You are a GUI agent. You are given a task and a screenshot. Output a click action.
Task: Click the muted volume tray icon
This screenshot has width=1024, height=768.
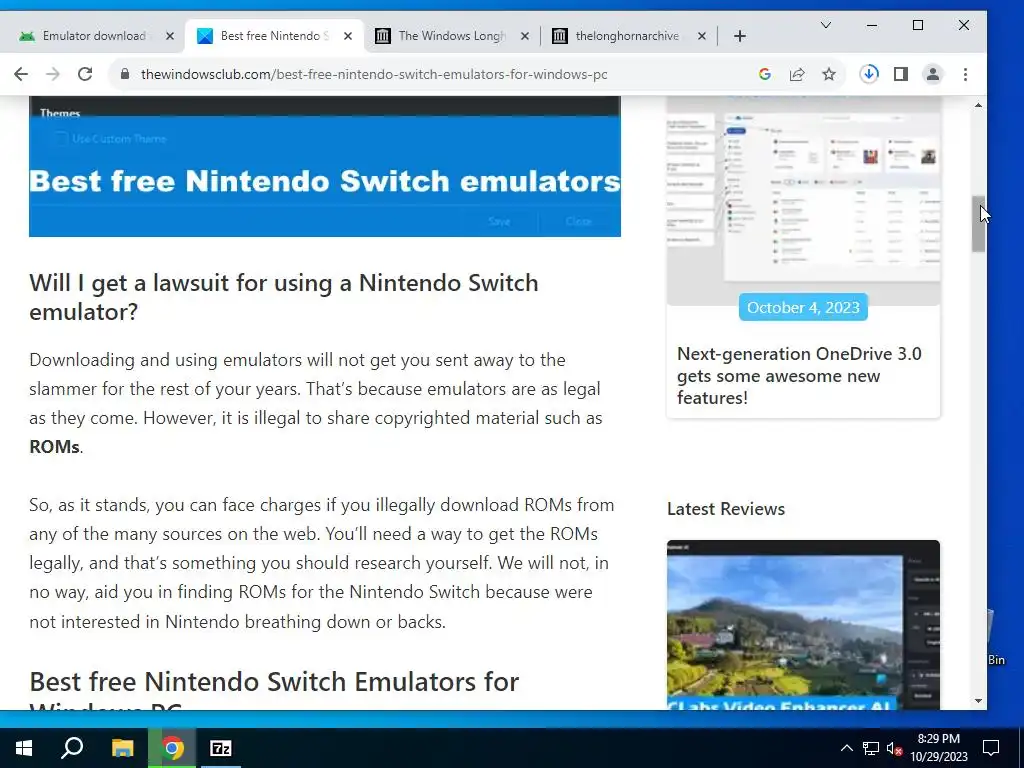click(895, 748)
